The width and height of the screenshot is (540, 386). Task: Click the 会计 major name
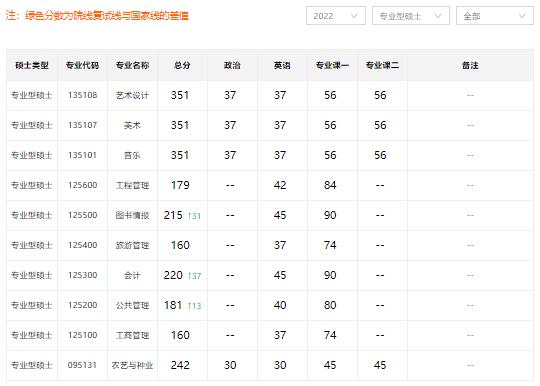point(132,275)
